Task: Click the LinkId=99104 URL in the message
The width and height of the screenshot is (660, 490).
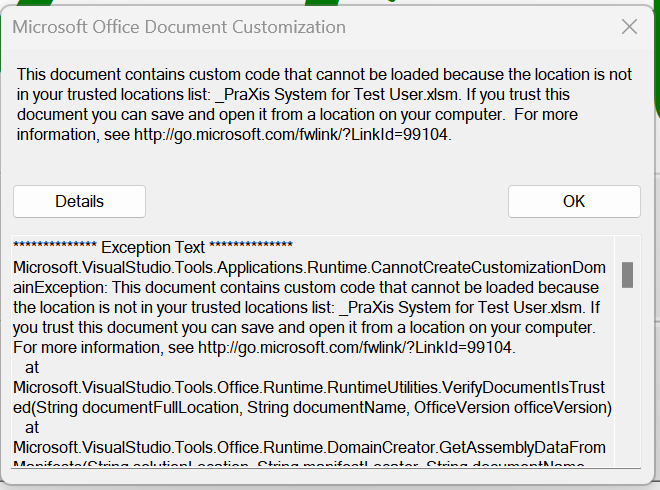Action: pyautogui.click(x=291, y=135)
